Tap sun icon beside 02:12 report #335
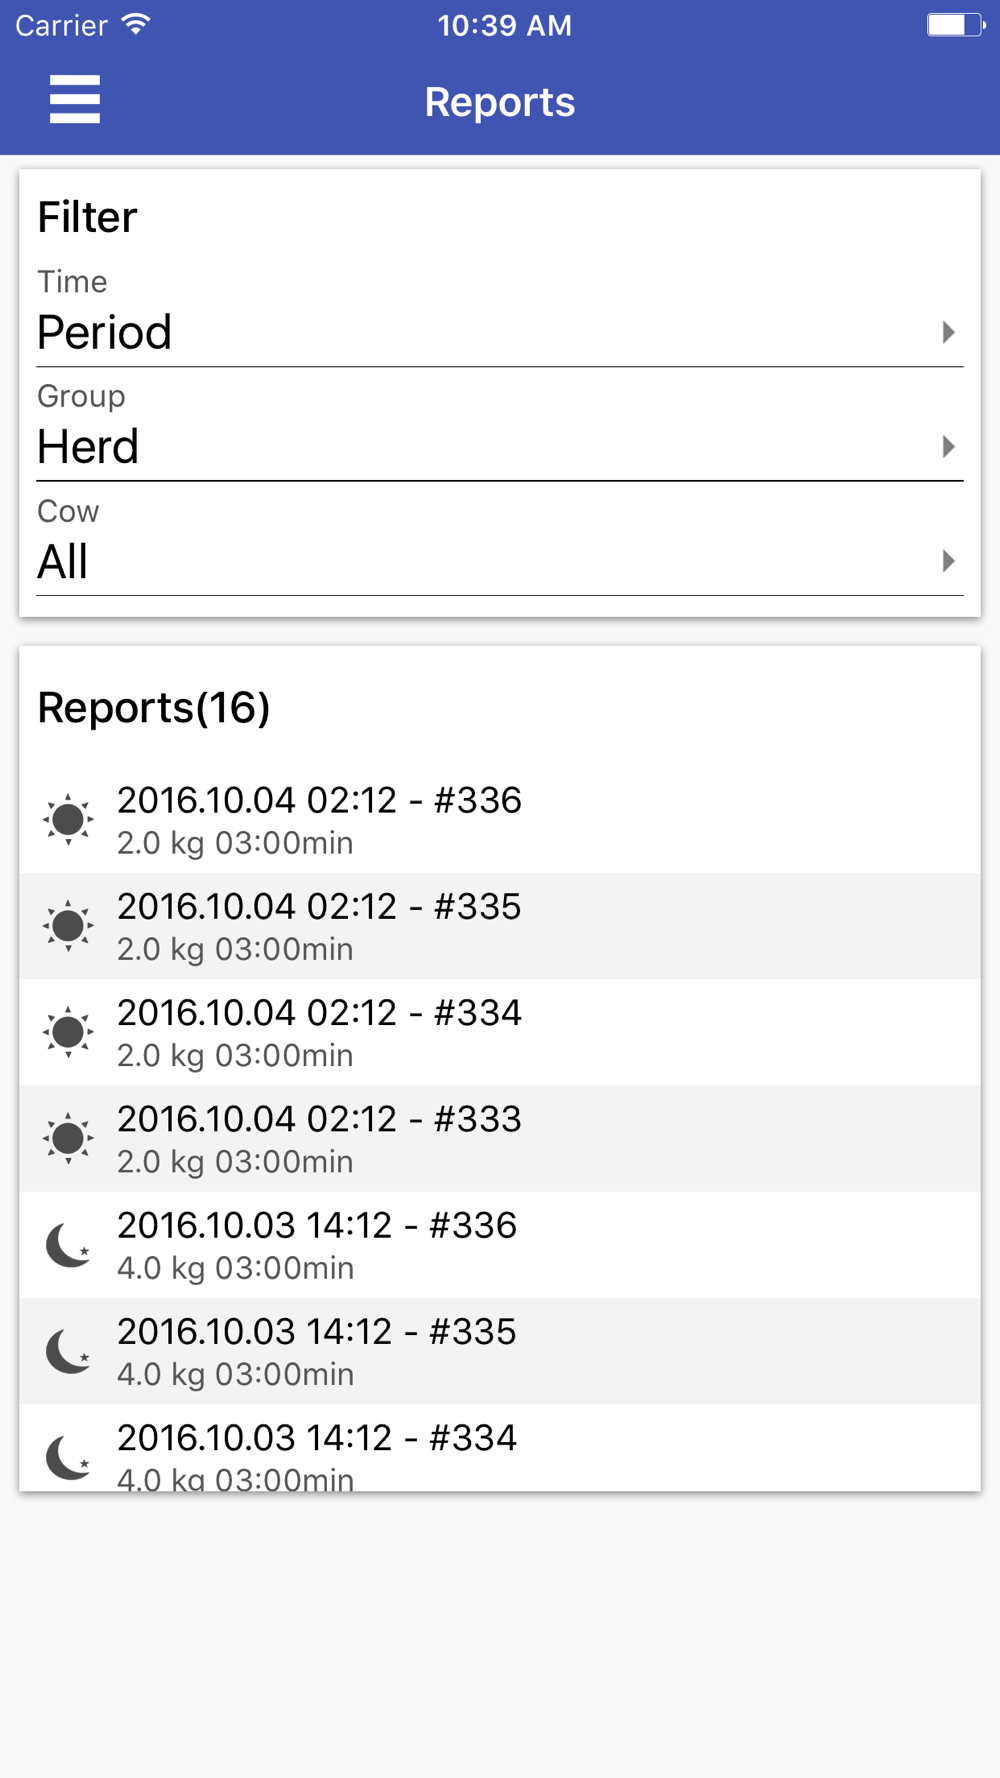This screenshot has height=1778, width=1000. pos(68,926)
